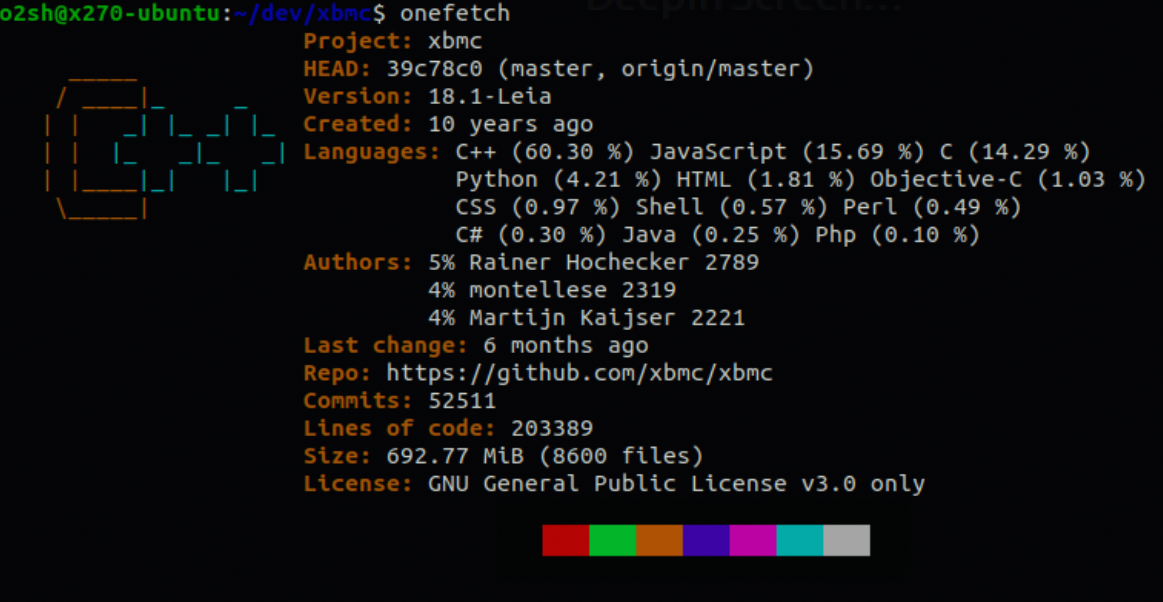This screenshot has height=602, width=1163.
Task: Click the 'Authors:' label
Action: click(358, 262)
